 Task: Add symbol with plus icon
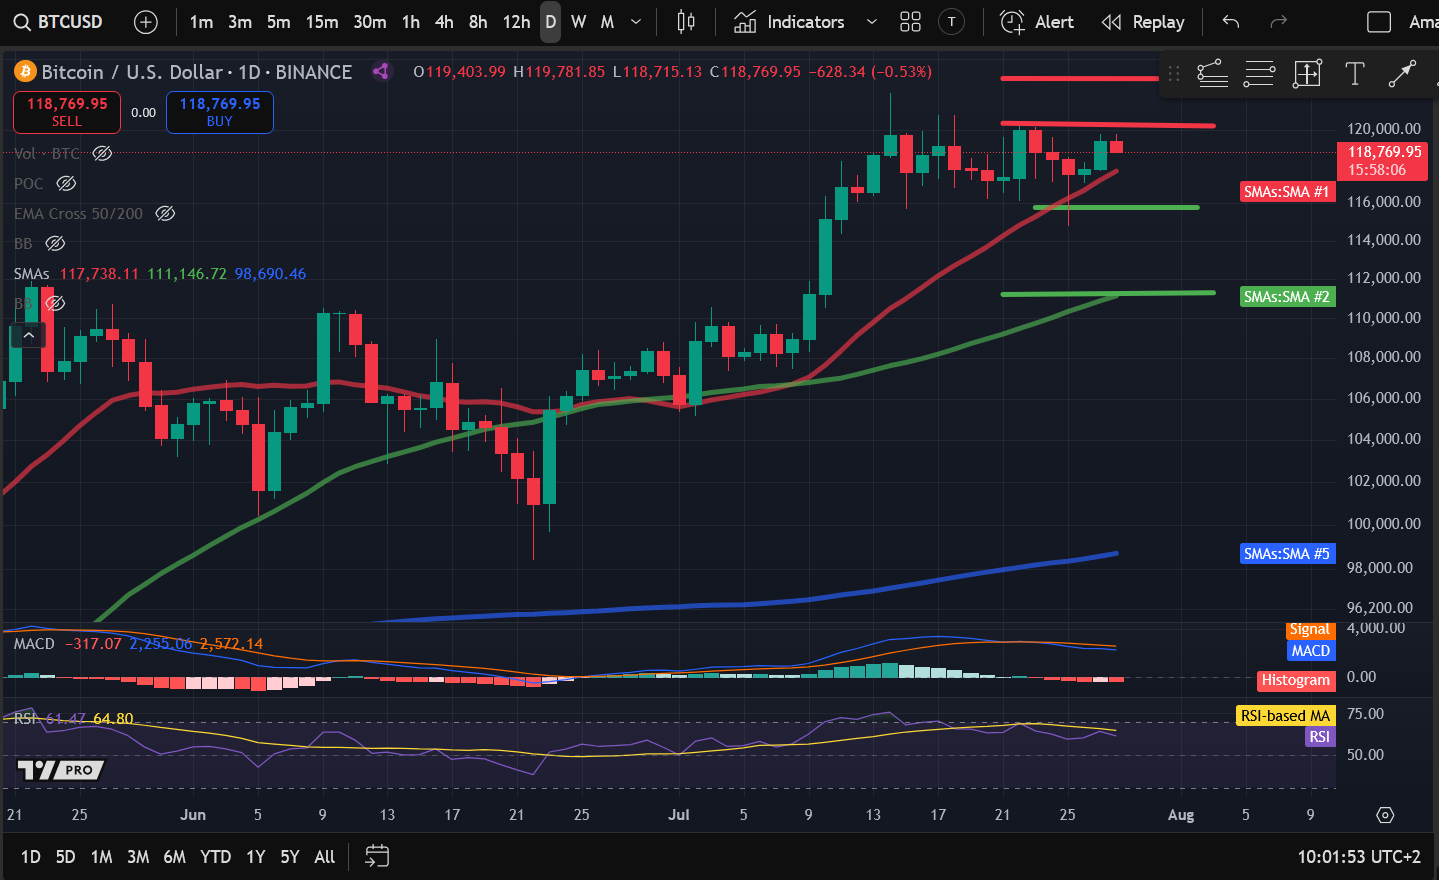coord(145,22)
